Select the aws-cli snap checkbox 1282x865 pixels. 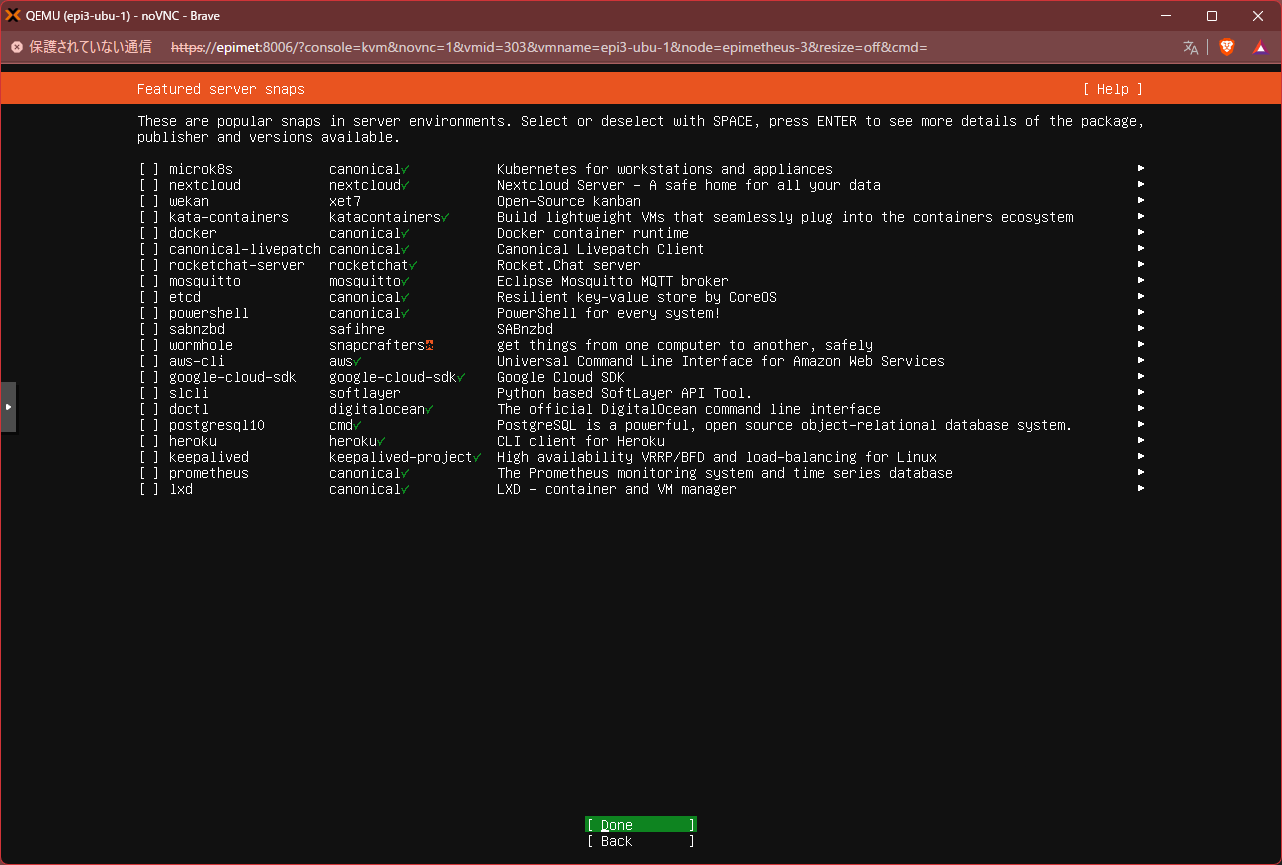(x=149, y=361)
